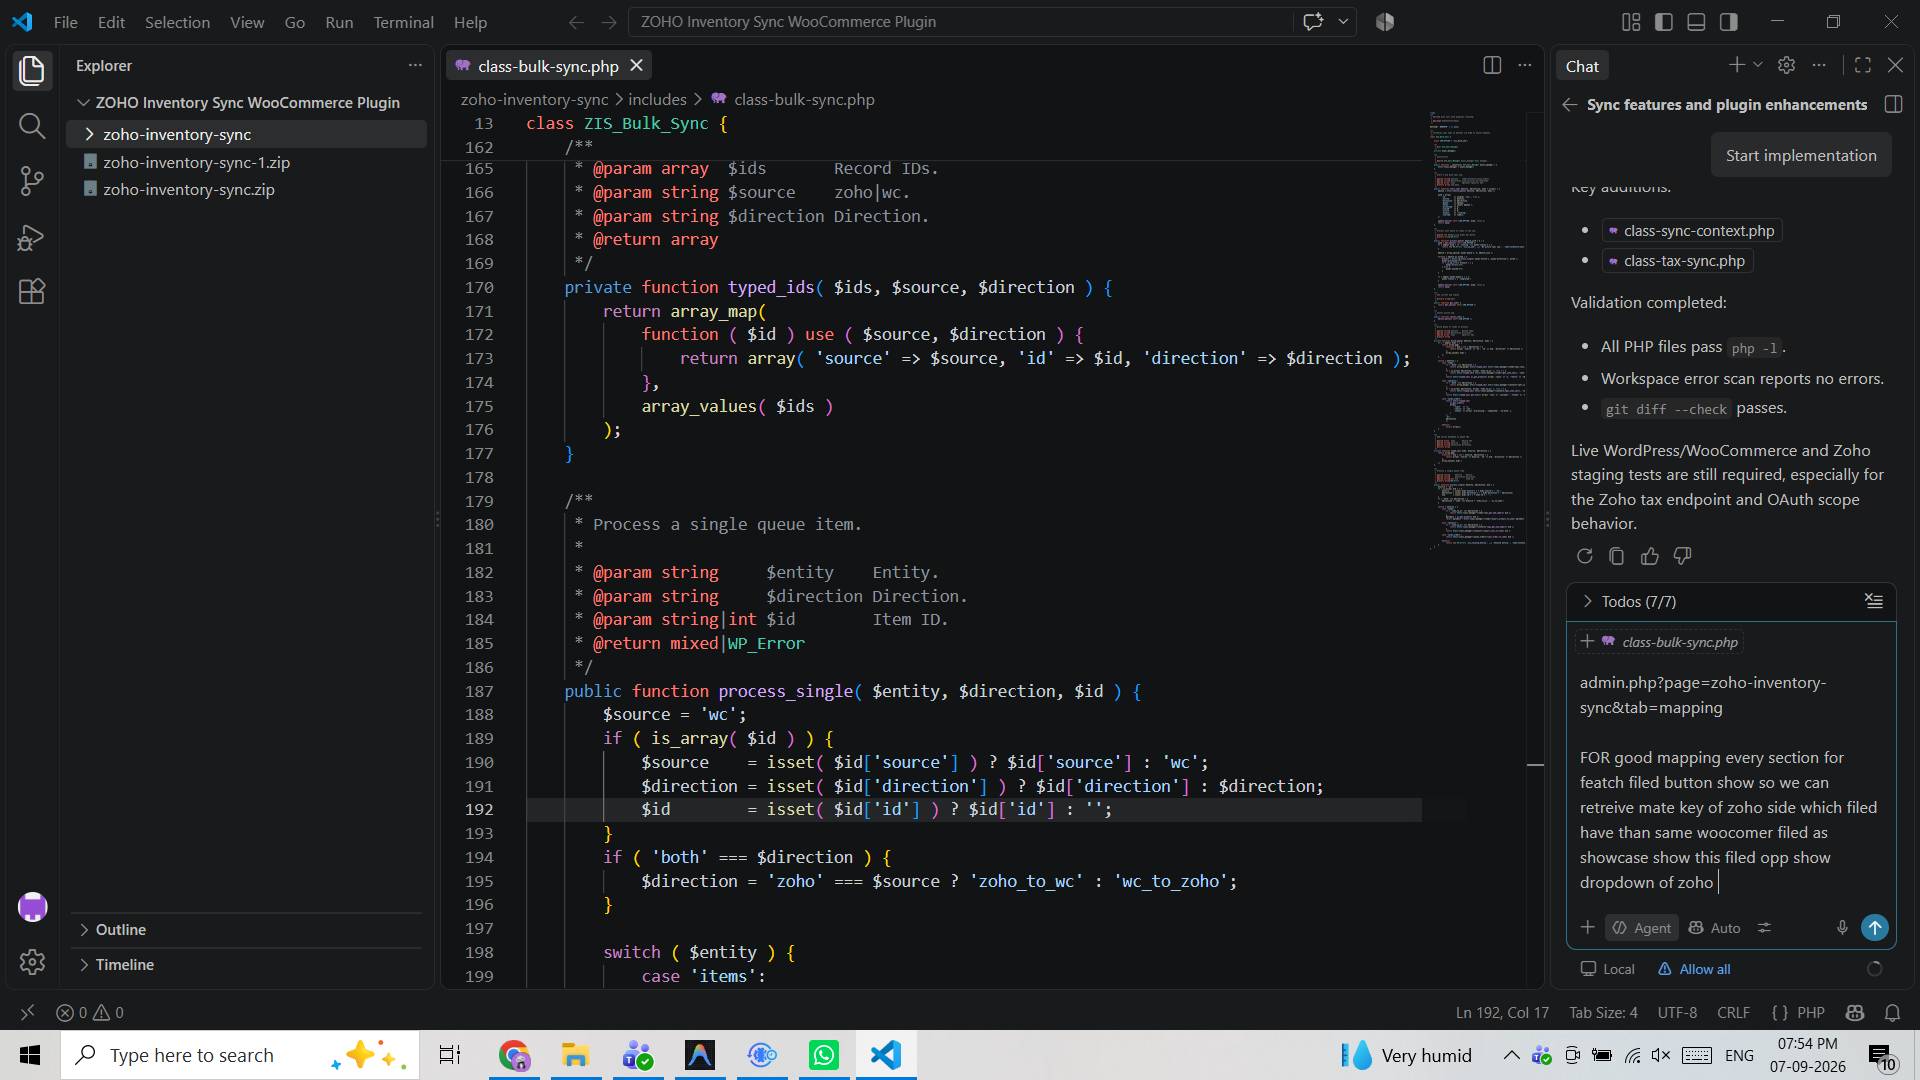Open the Search view in activity bar
Image resolution: width=1920 pixels, height=1080 pixels.
pos(32,126)
